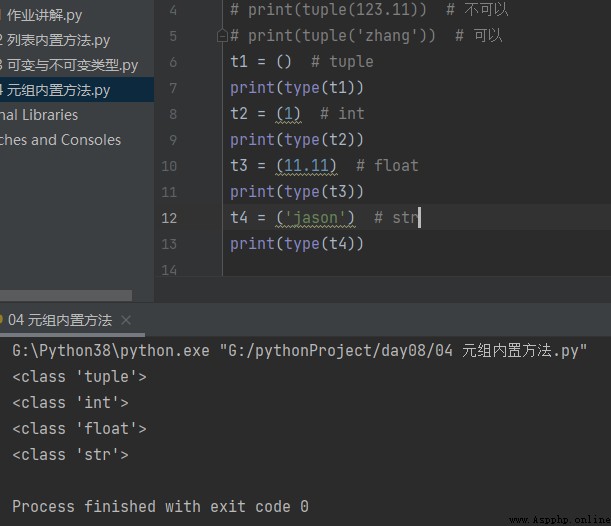Click code line t1 = () # tuple

pos(302,62)
